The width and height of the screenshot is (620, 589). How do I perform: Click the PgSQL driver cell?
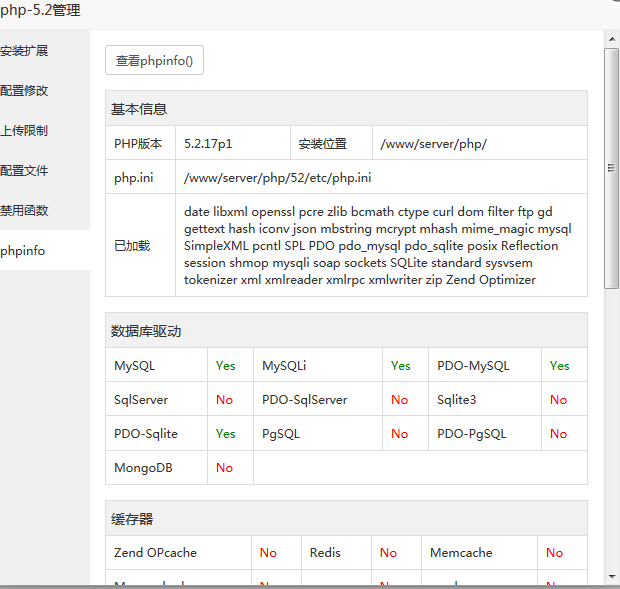point(318,433)
